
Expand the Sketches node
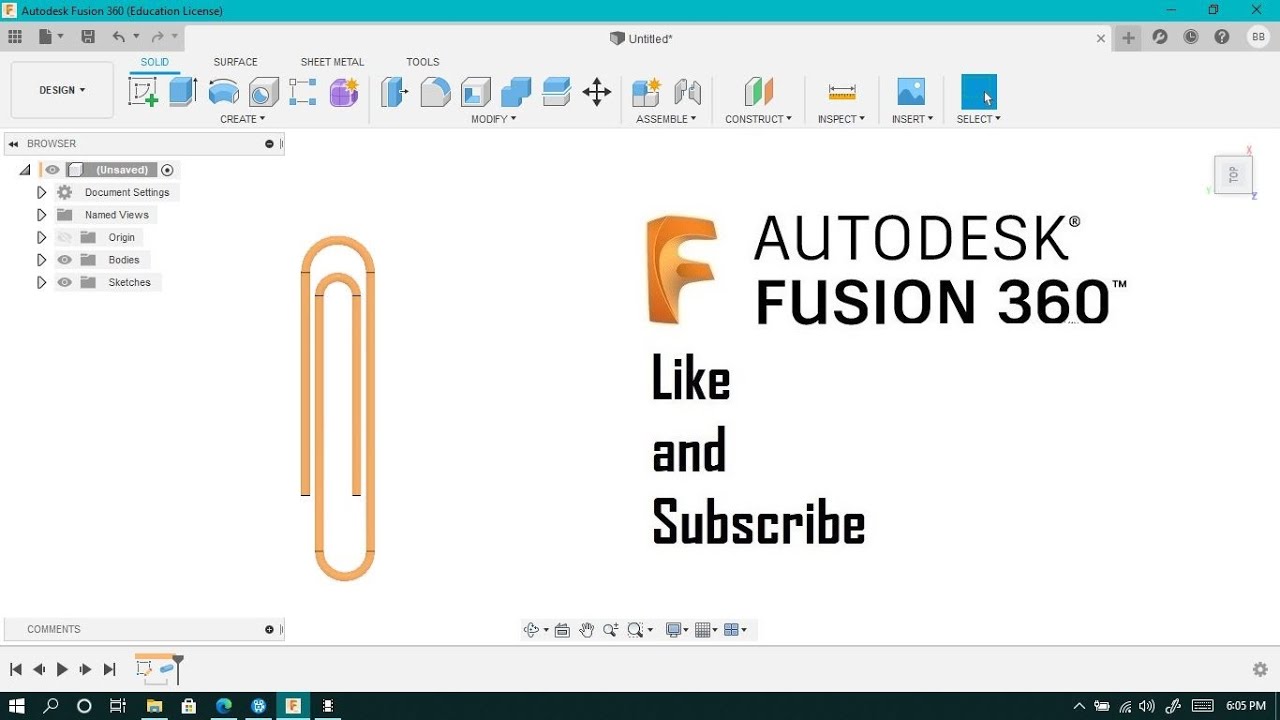[41, 282]
